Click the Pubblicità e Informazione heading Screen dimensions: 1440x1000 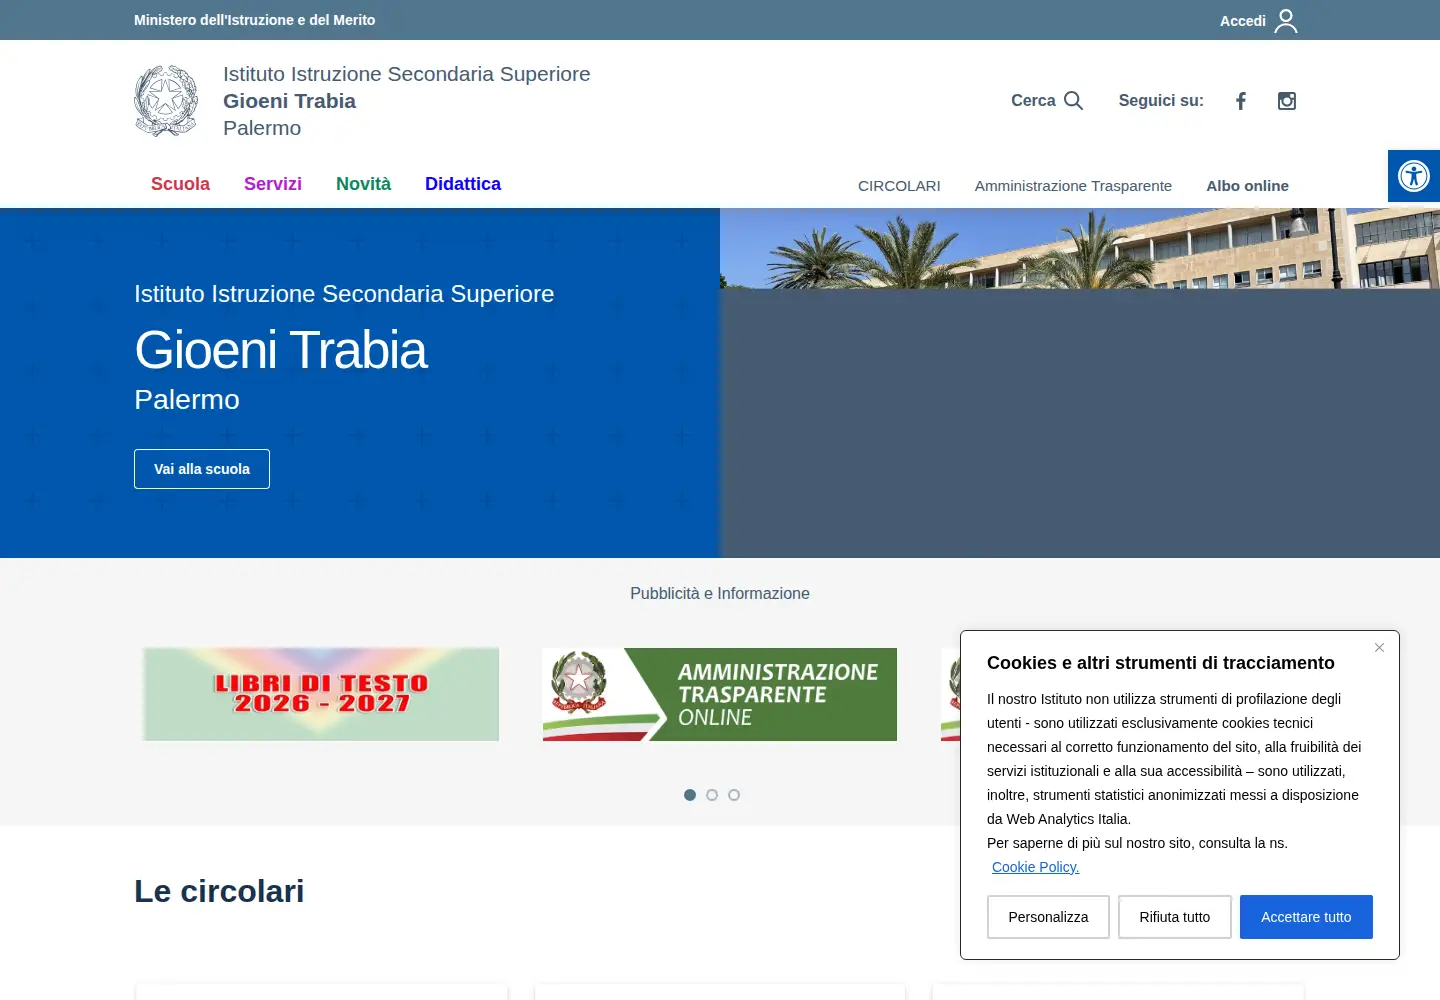click(x=720, y=593)
